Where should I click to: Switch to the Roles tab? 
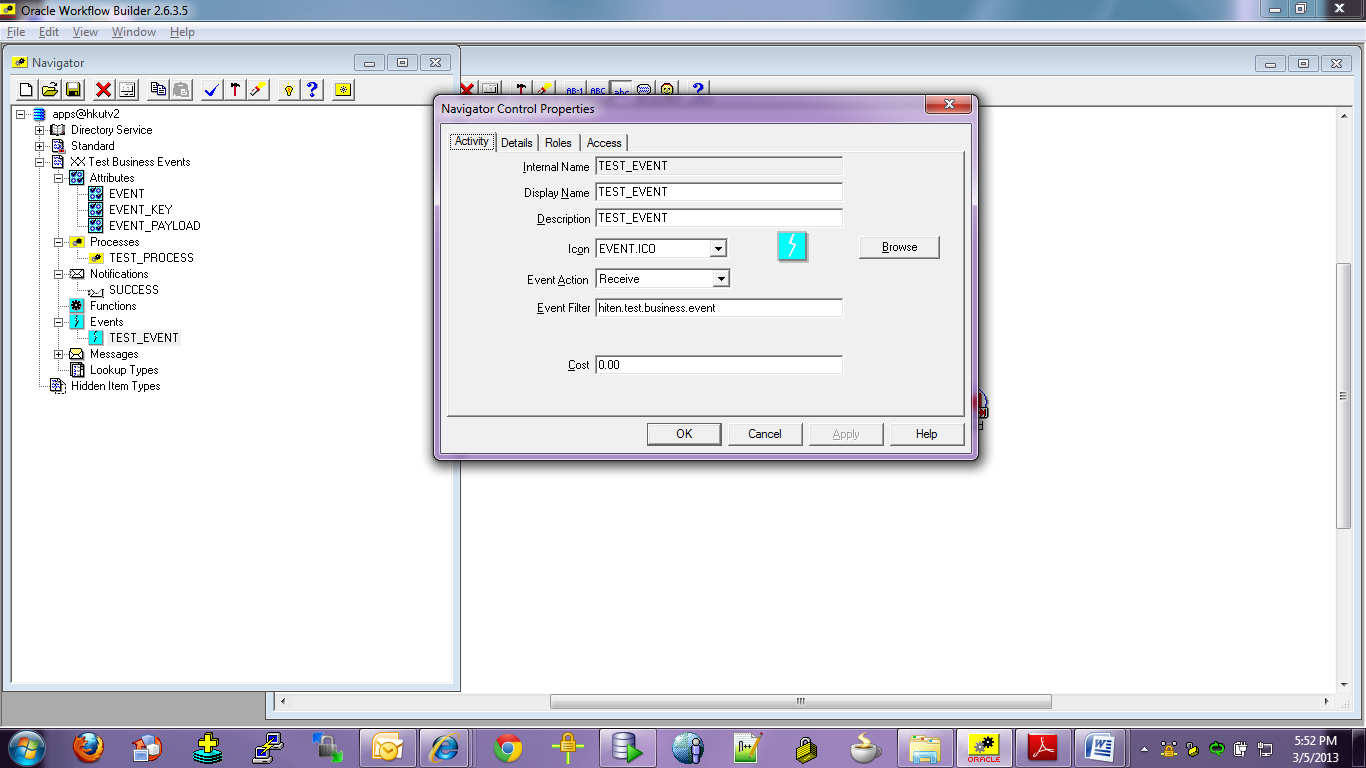point(558,143)
